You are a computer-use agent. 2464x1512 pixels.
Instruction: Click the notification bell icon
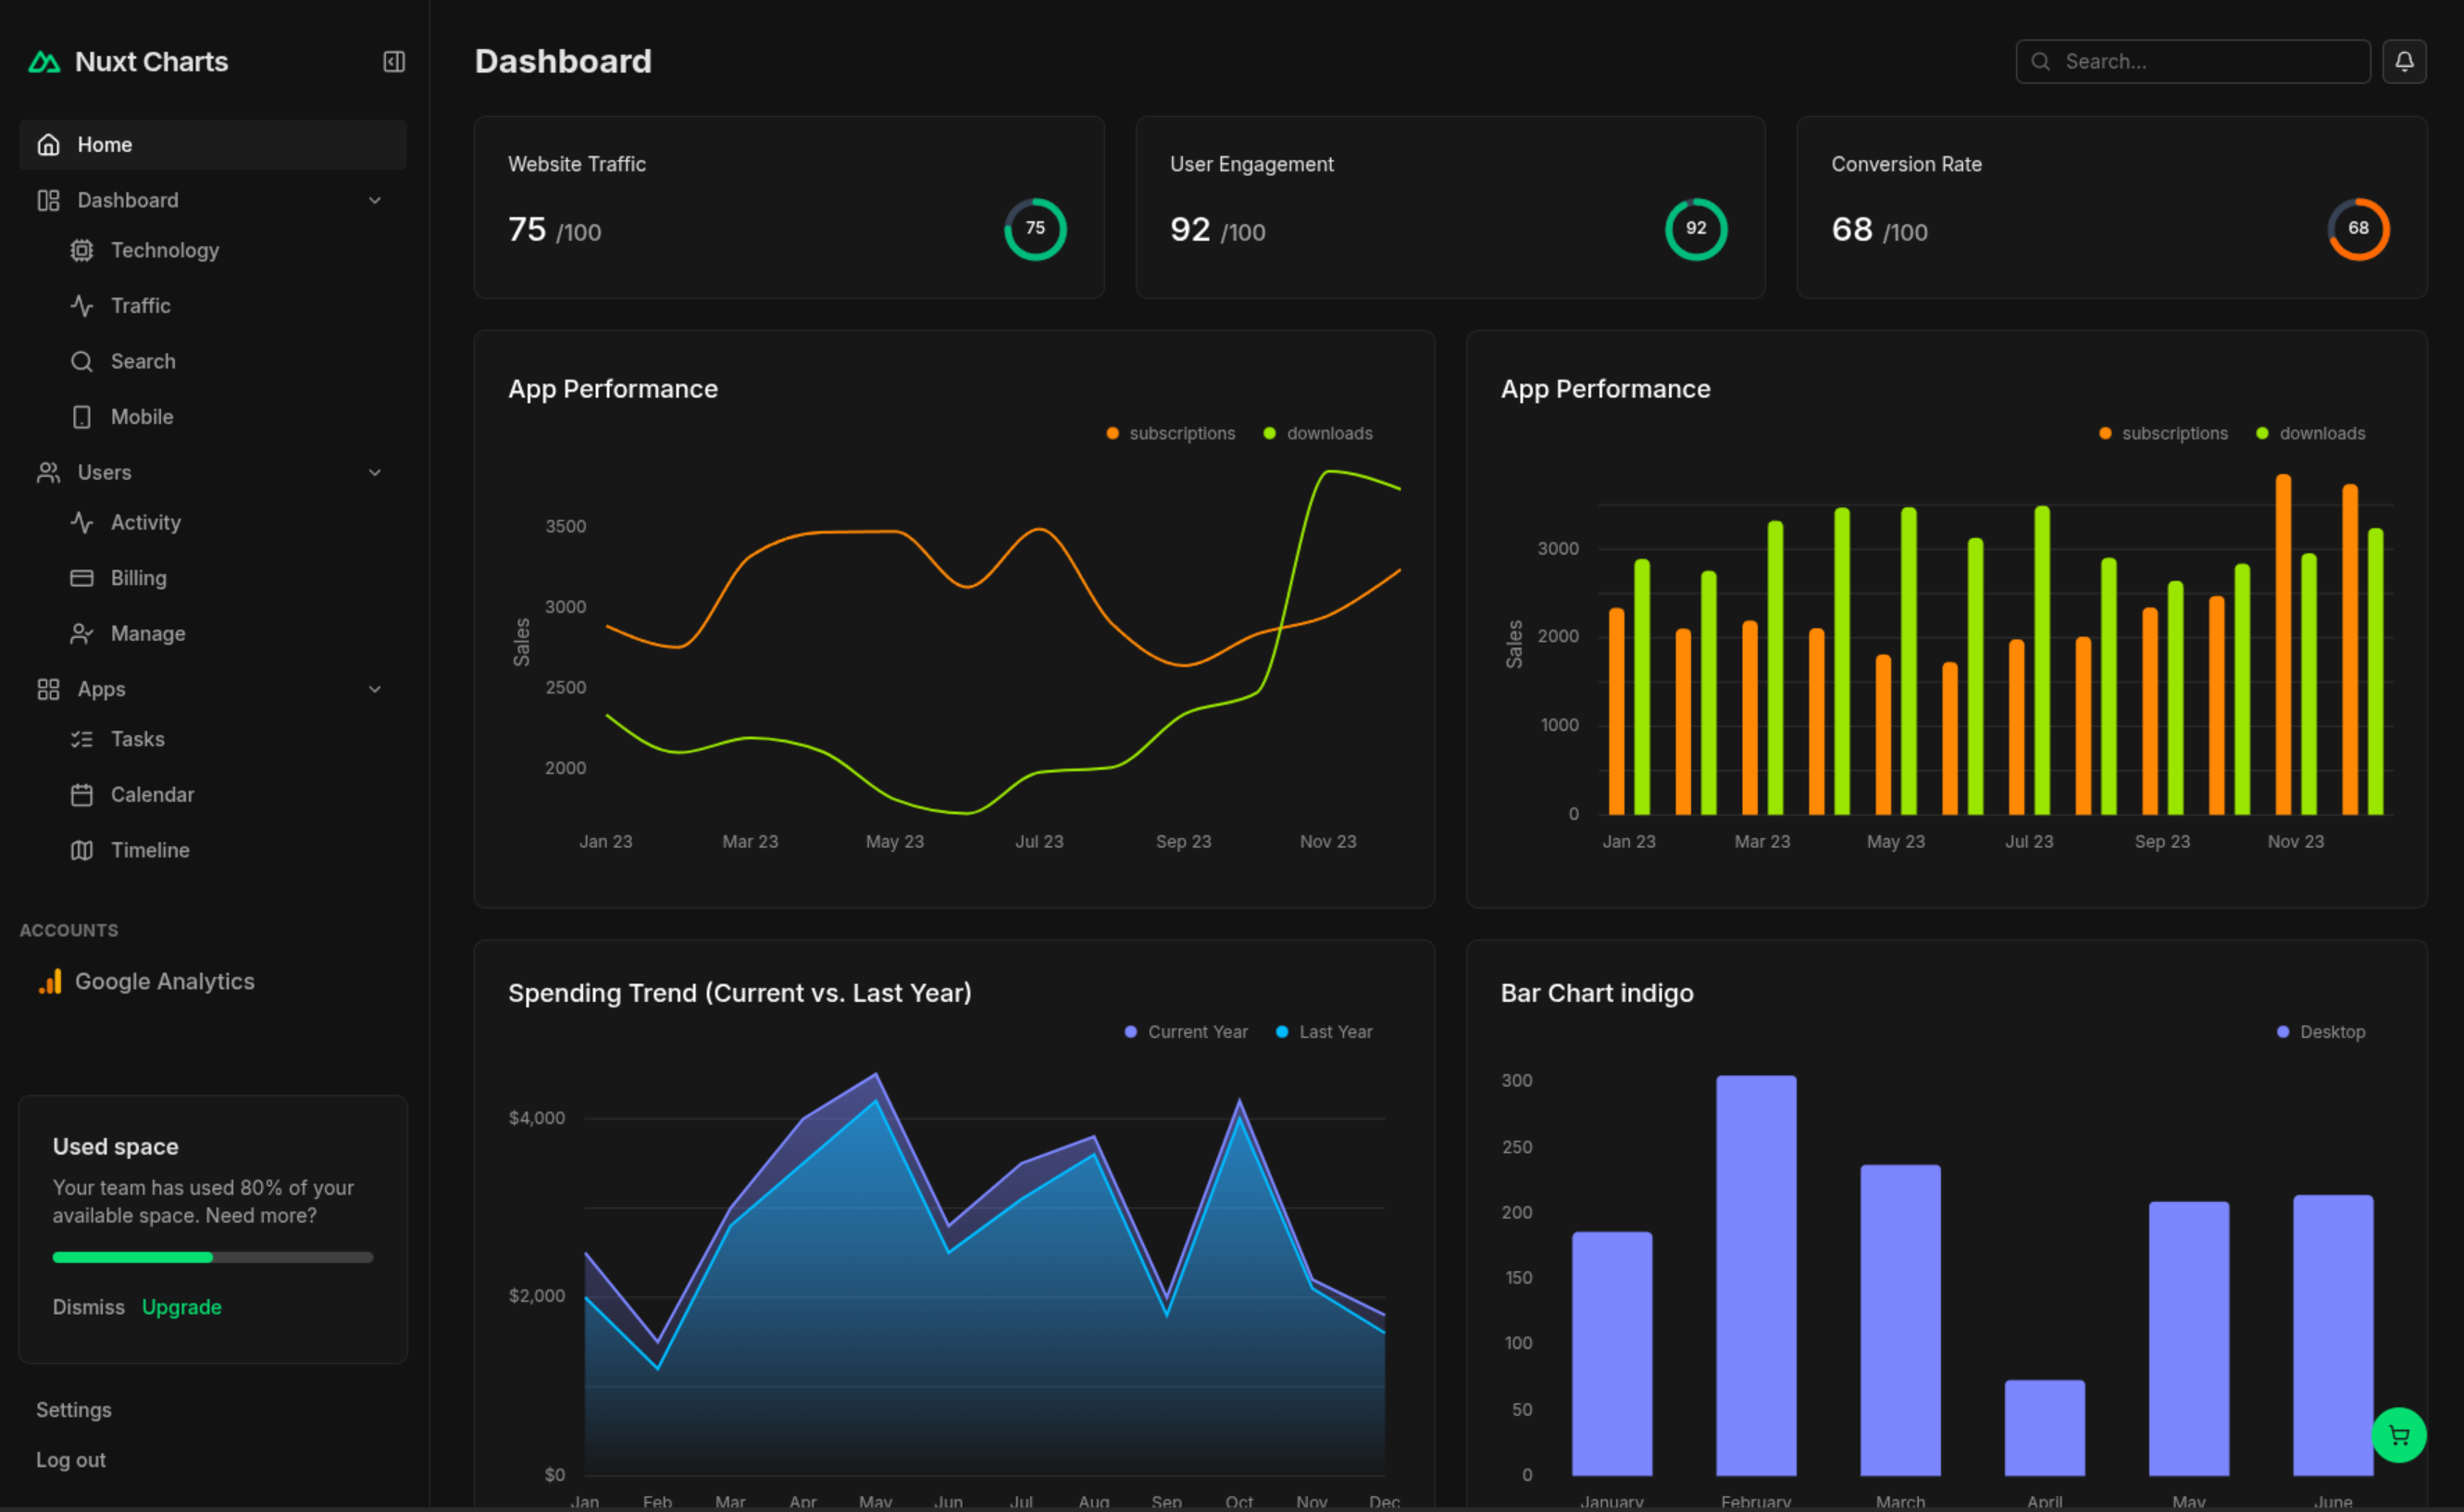tap(2403, 61)
